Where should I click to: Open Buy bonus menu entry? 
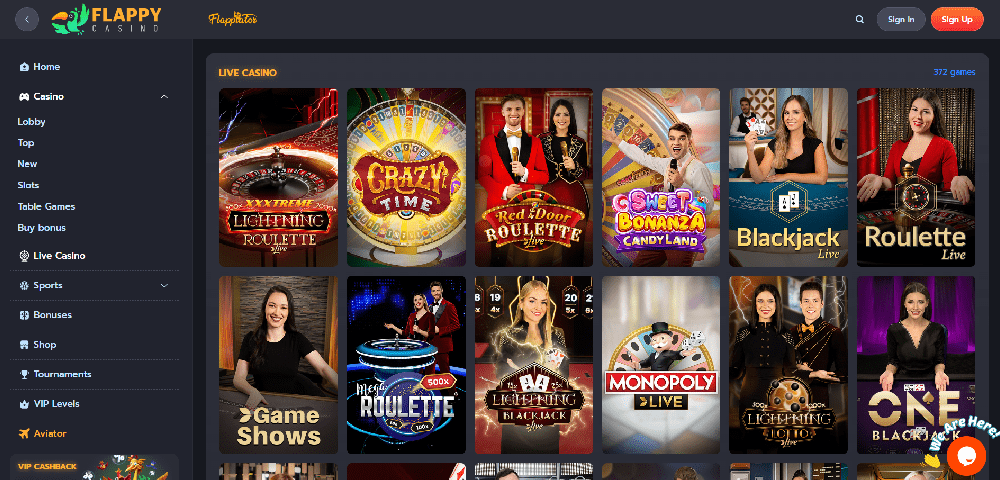click(x=41, y=228)
